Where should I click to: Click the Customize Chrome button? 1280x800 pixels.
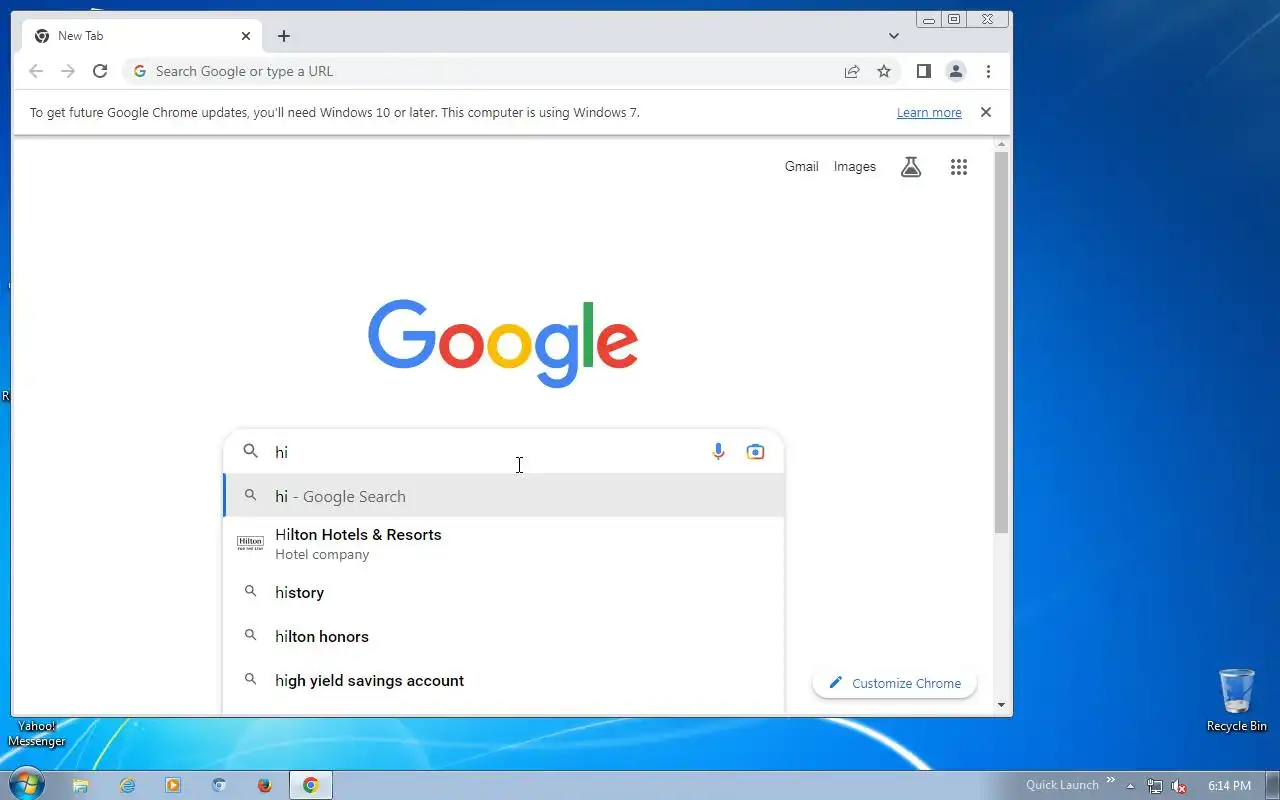coord(895,683)
